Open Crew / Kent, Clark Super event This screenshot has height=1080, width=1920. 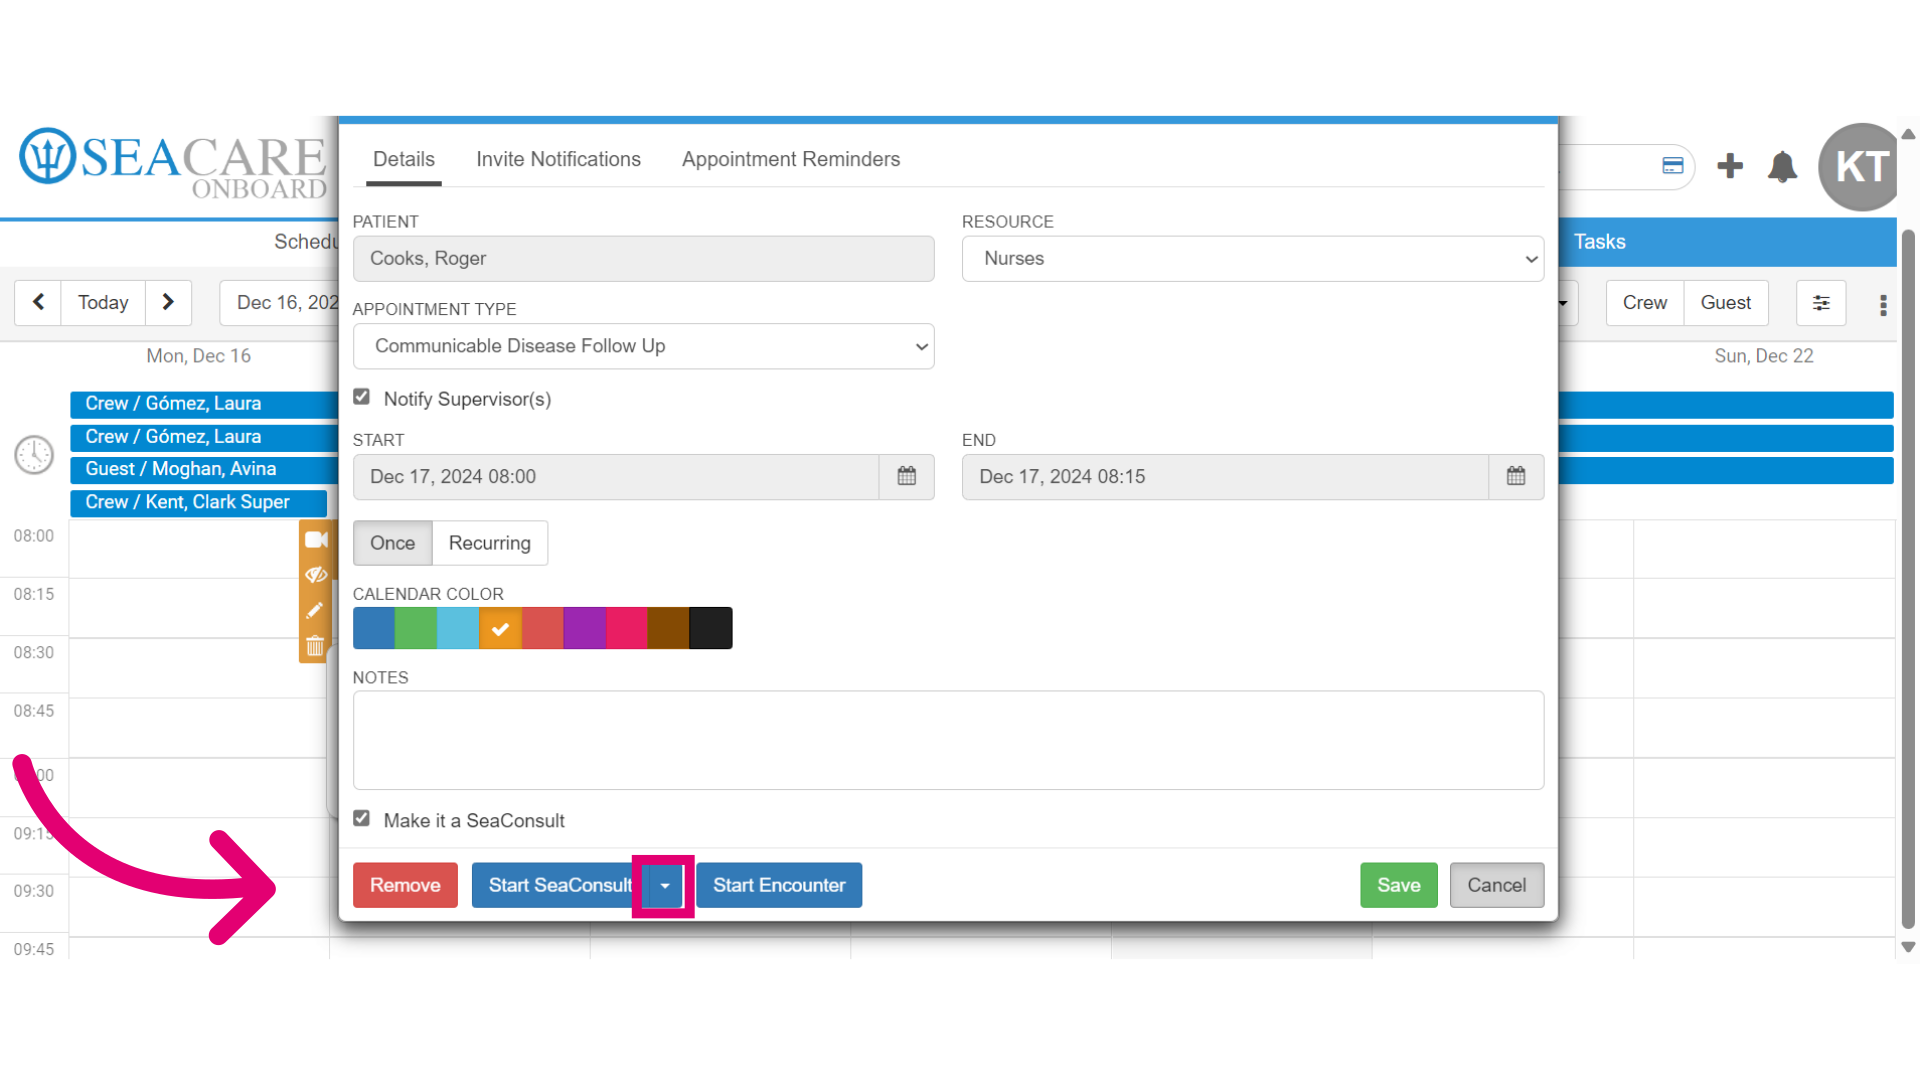tap(198, 502)
